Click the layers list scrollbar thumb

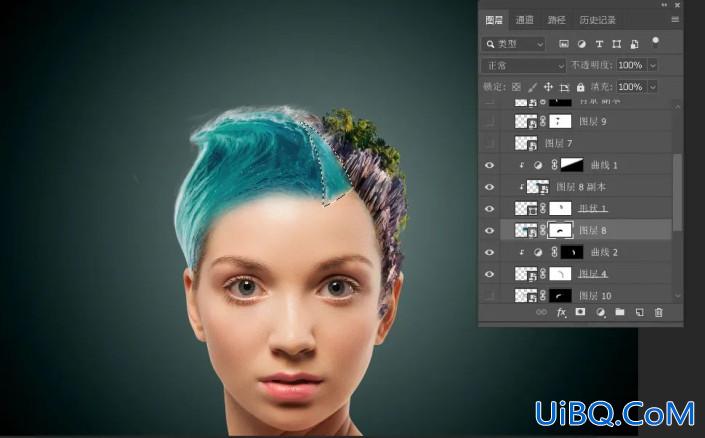(x=677, y=192)
